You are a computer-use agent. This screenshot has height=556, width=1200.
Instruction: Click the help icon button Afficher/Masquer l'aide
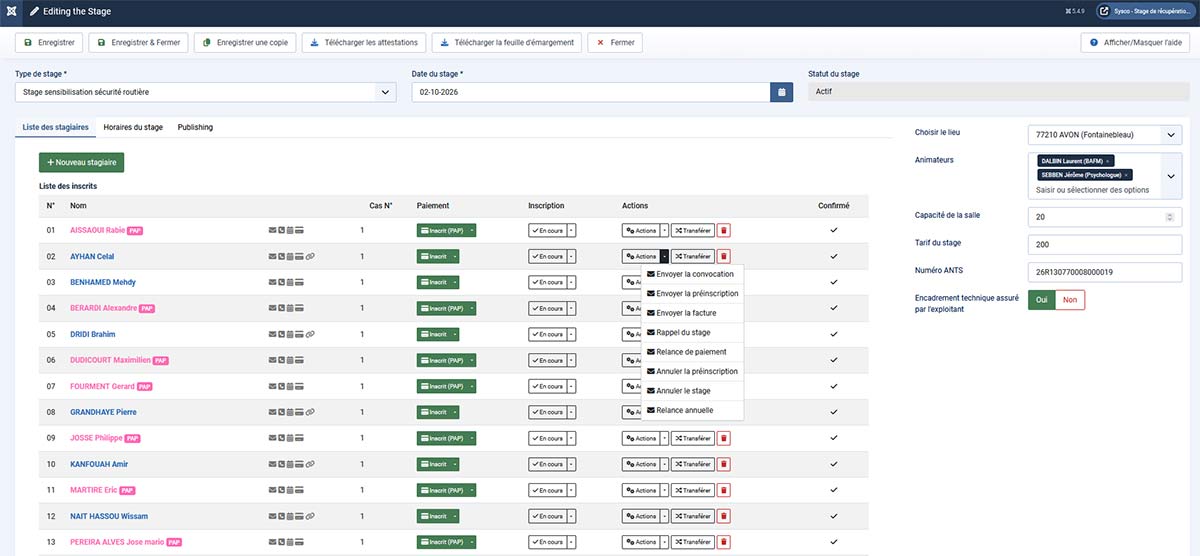click(x=1136, y=43)
